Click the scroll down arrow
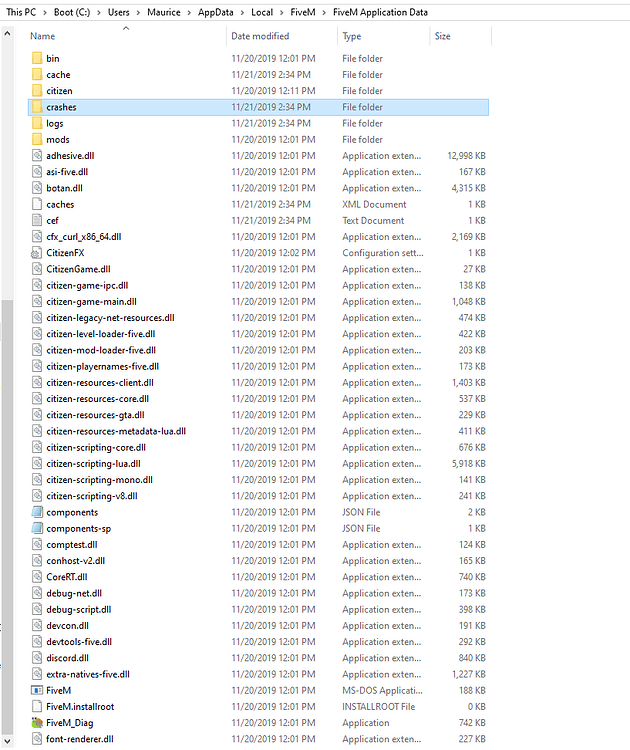630x750 pixels. [7, 741]
